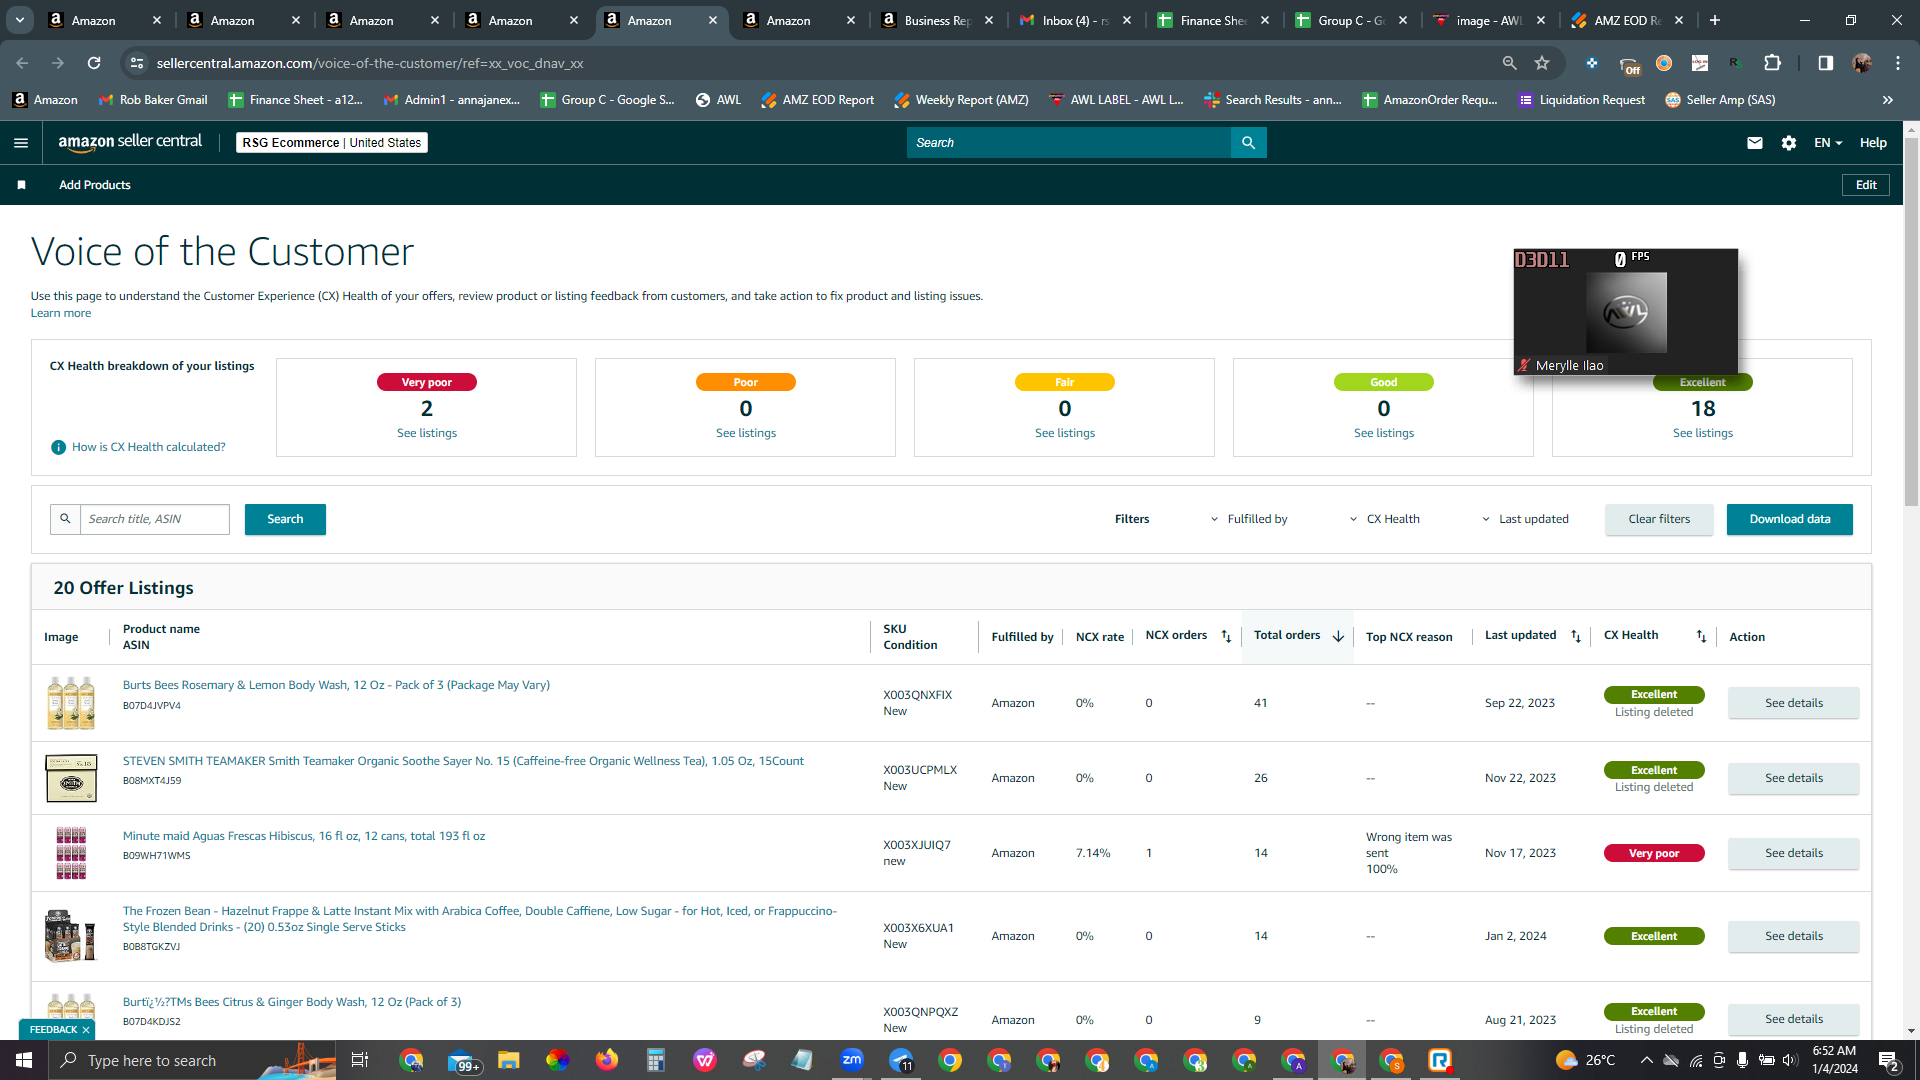Open the EN language dropdown
Viewport: 1920px width, 1080px height.
click(1828, 143)
